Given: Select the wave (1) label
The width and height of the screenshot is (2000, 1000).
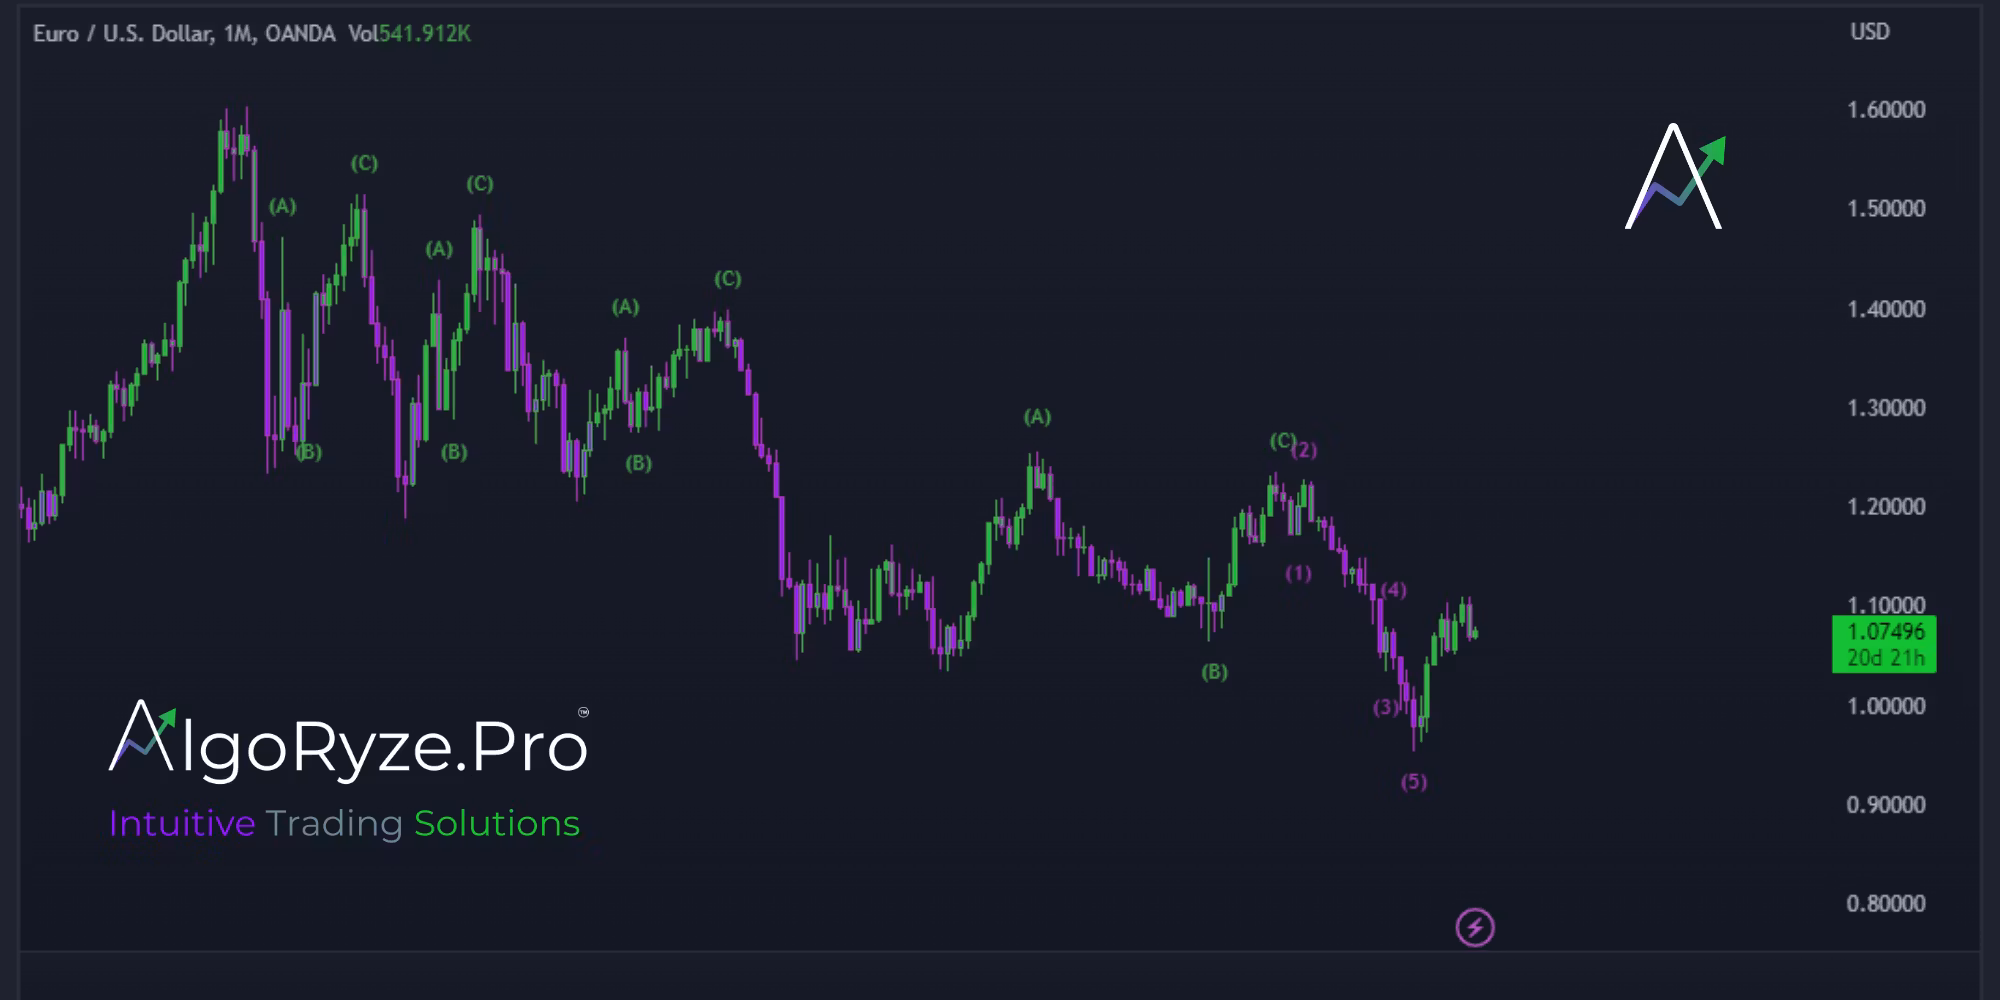Looking at the screenshot, I should (x=1298, y=573).
